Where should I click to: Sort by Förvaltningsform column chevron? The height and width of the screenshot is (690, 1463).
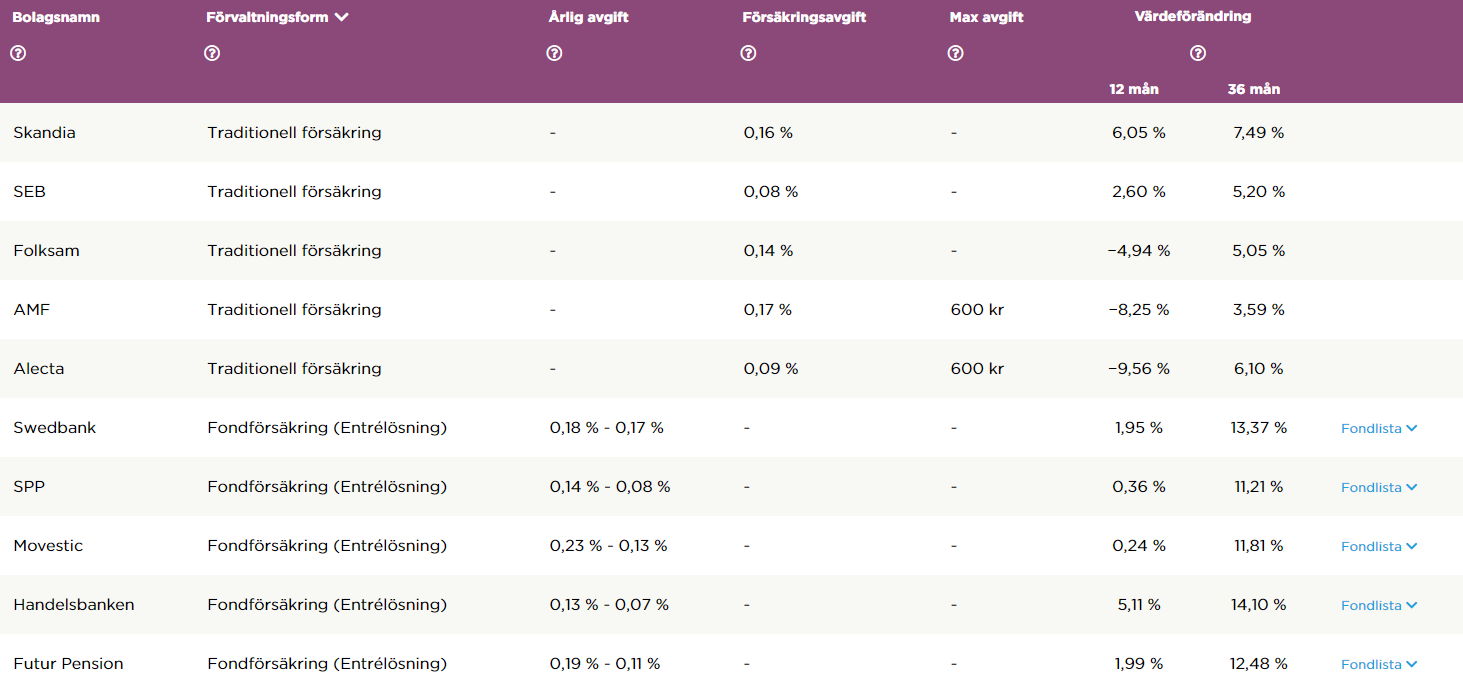pos(342,17)
